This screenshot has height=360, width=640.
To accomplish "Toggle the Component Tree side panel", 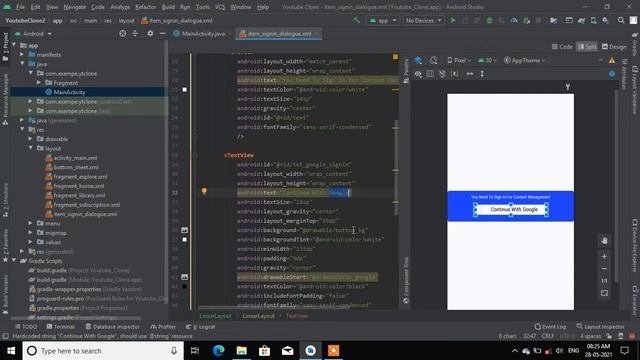I will (x=406, y=281).
